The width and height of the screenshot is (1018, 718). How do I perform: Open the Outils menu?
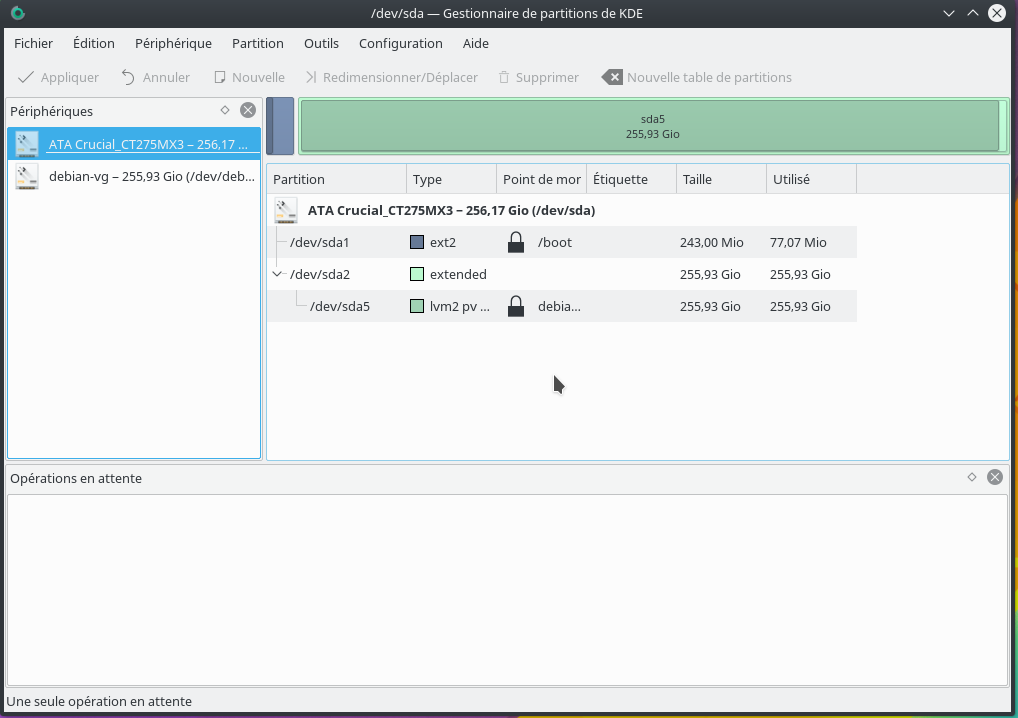321,43
